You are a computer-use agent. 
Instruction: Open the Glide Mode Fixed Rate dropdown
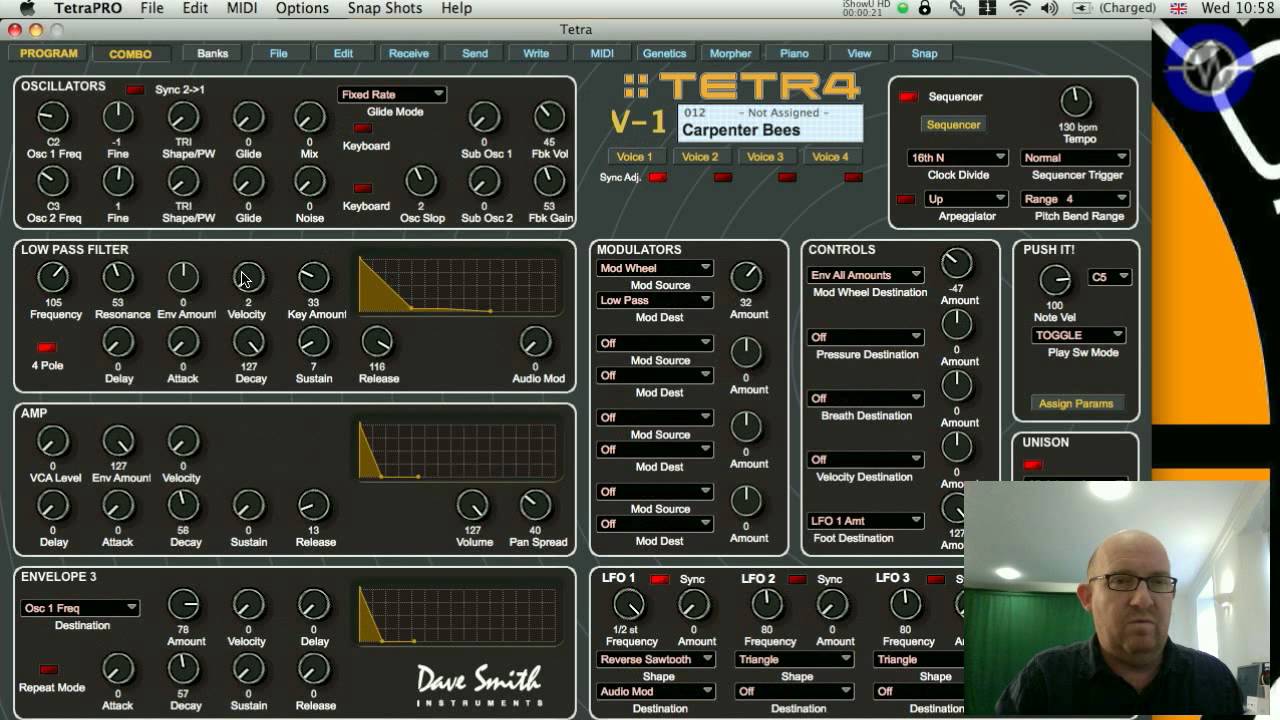point(392,94)
